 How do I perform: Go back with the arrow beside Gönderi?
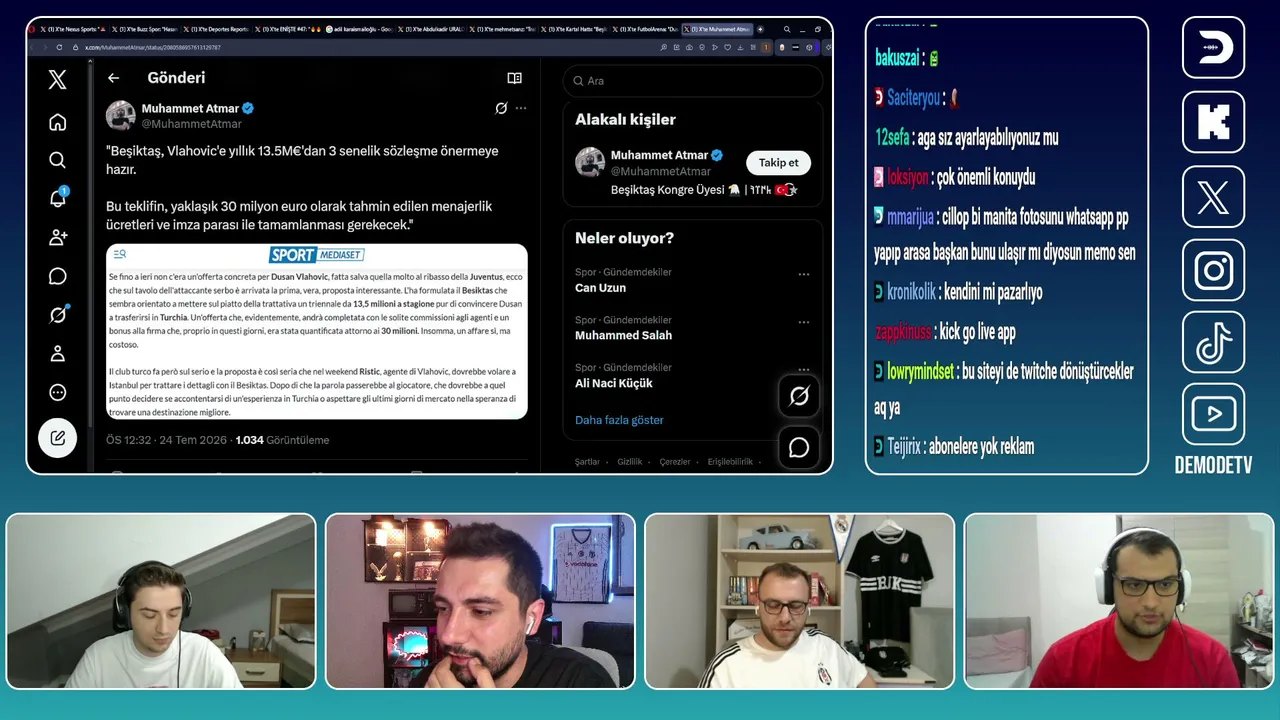coord(114,78)
